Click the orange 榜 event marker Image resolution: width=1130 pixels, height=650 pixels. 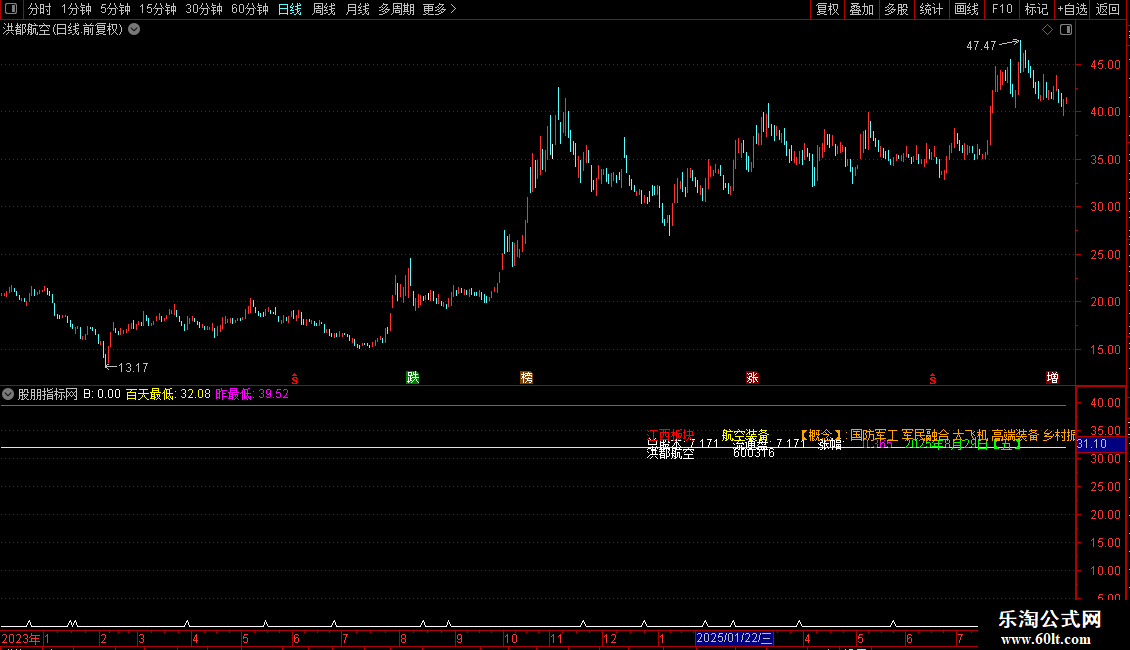coord(527,378)
